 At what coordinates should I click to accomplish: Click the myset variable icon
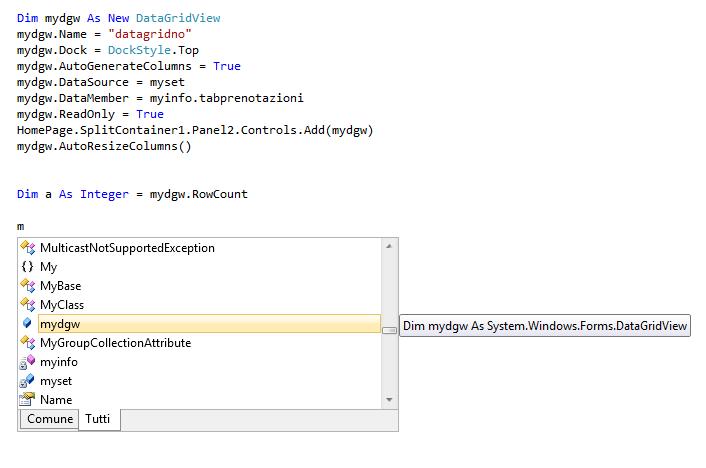27,381
